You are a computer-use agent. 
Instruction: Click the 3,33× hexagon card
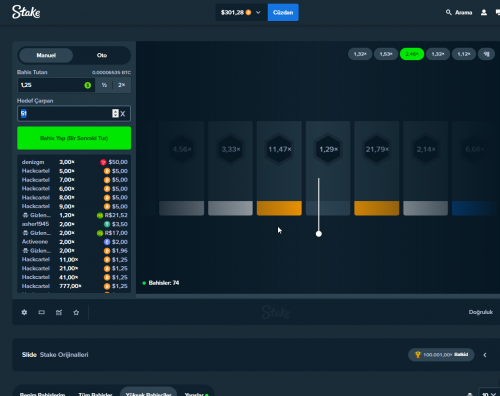click(230, 168)
